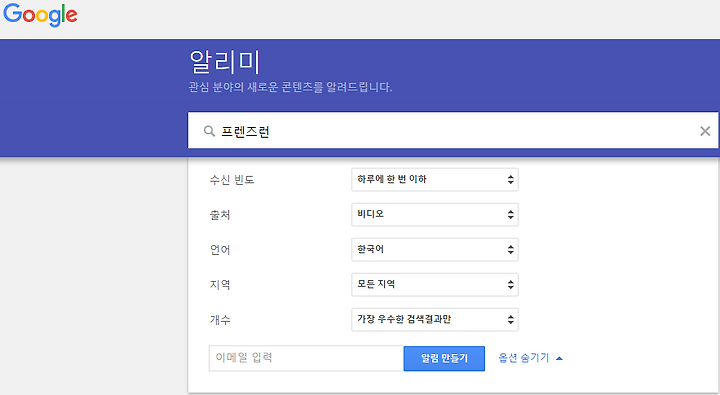Screen dimensions: 720x395
Task: Open the 개수 dropdown
Action: (435, 320)
